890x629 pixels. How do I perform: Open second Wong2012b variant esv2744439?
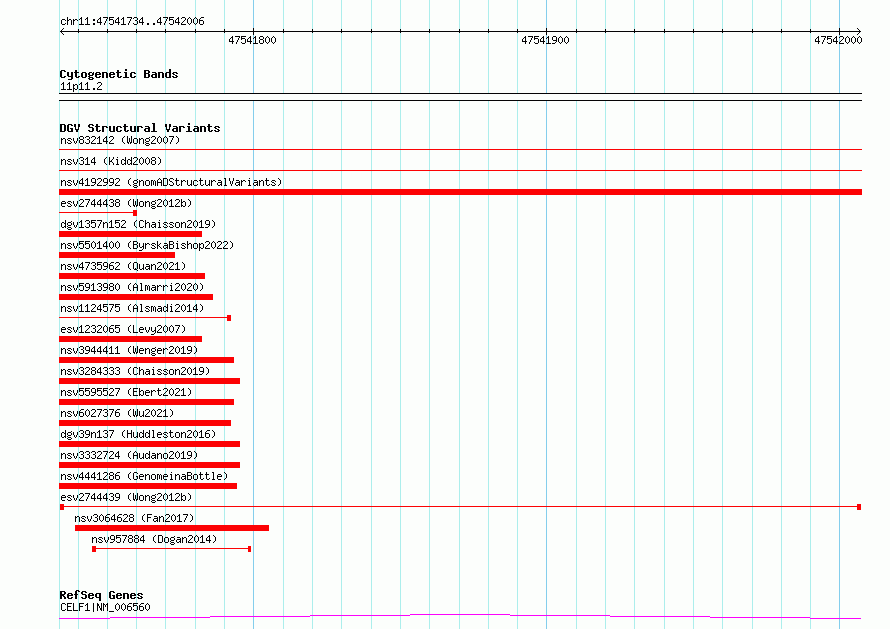126,497
